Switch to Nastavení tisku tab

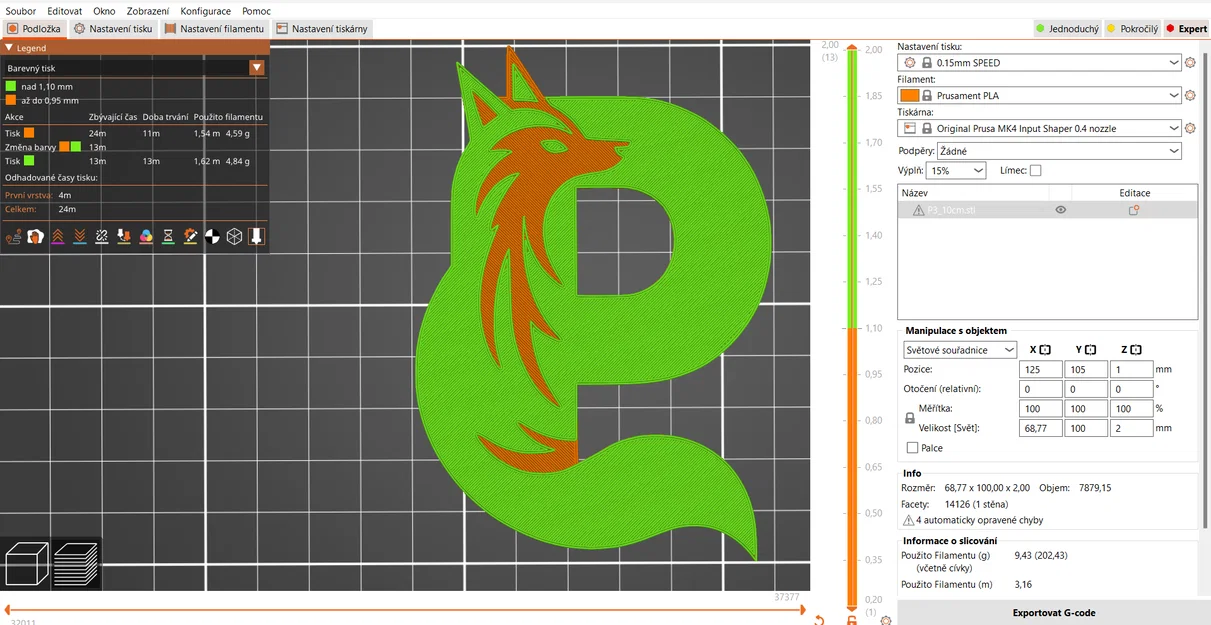[x=113, y=29]
